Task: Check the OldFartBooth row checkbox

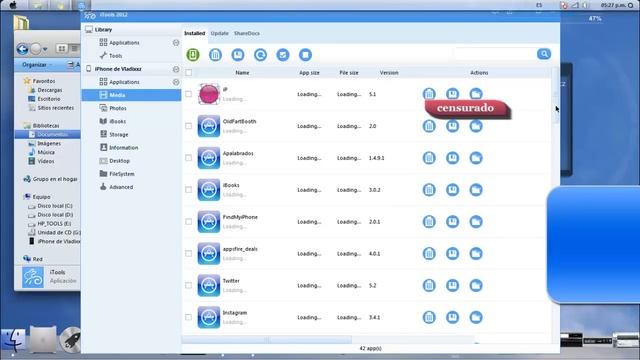Action: [x=189, y=126]
